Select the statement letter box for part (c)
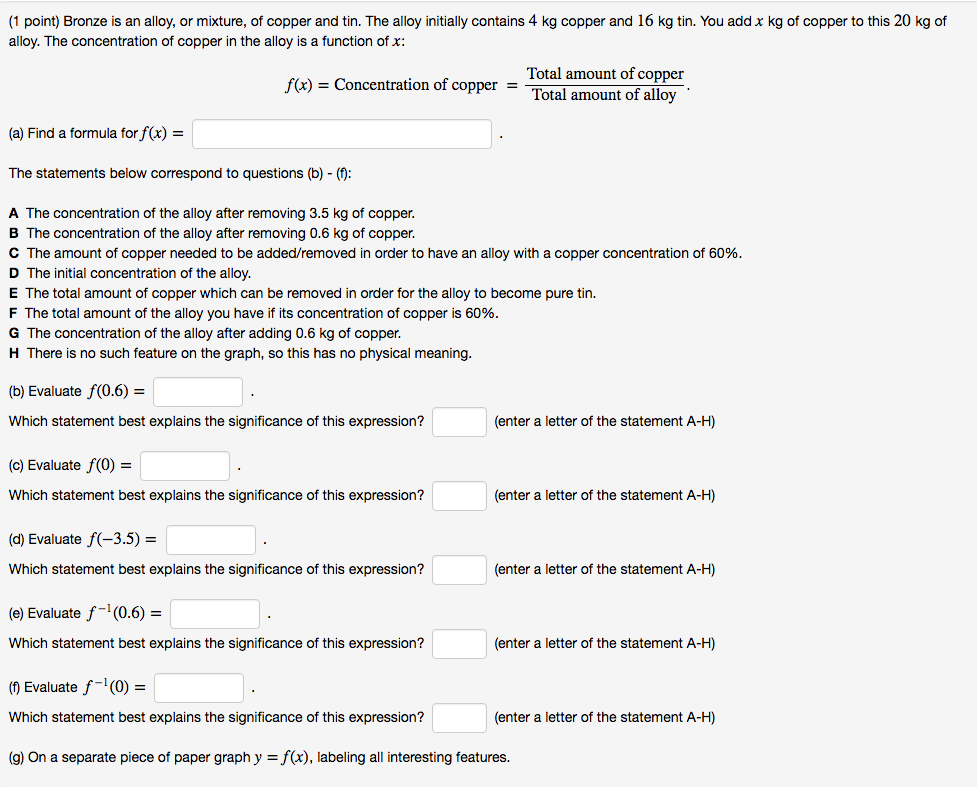The width and height of the screenshot is (977, 787). click(460, 496)
